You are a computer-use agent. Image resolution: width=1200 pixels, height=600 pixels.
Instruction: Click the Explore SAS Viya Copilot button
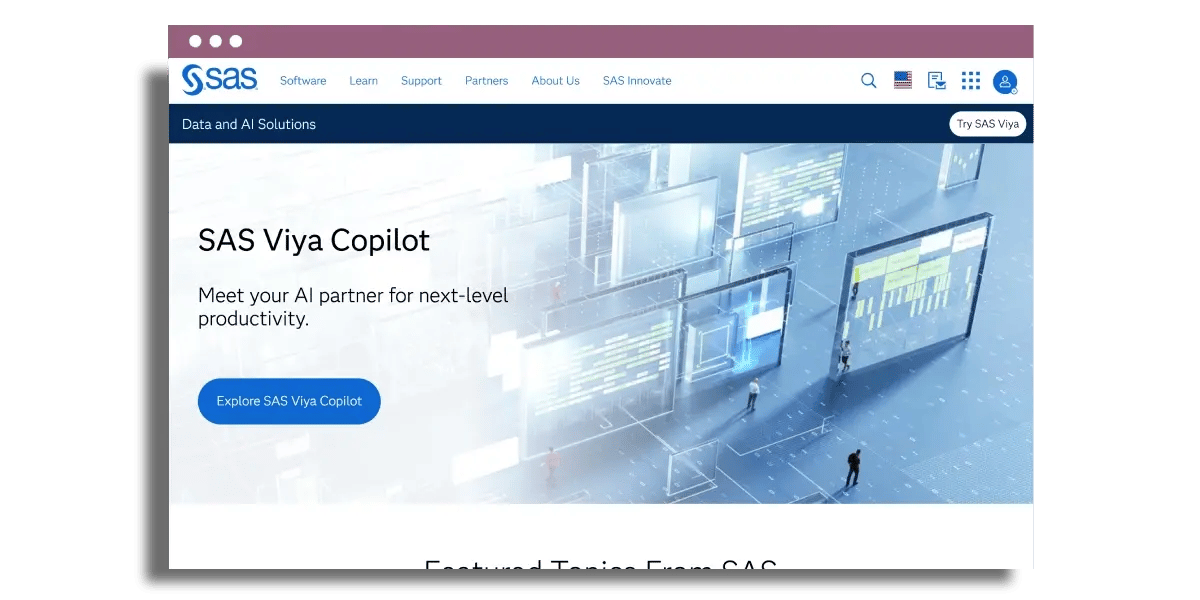coord(289,401)
